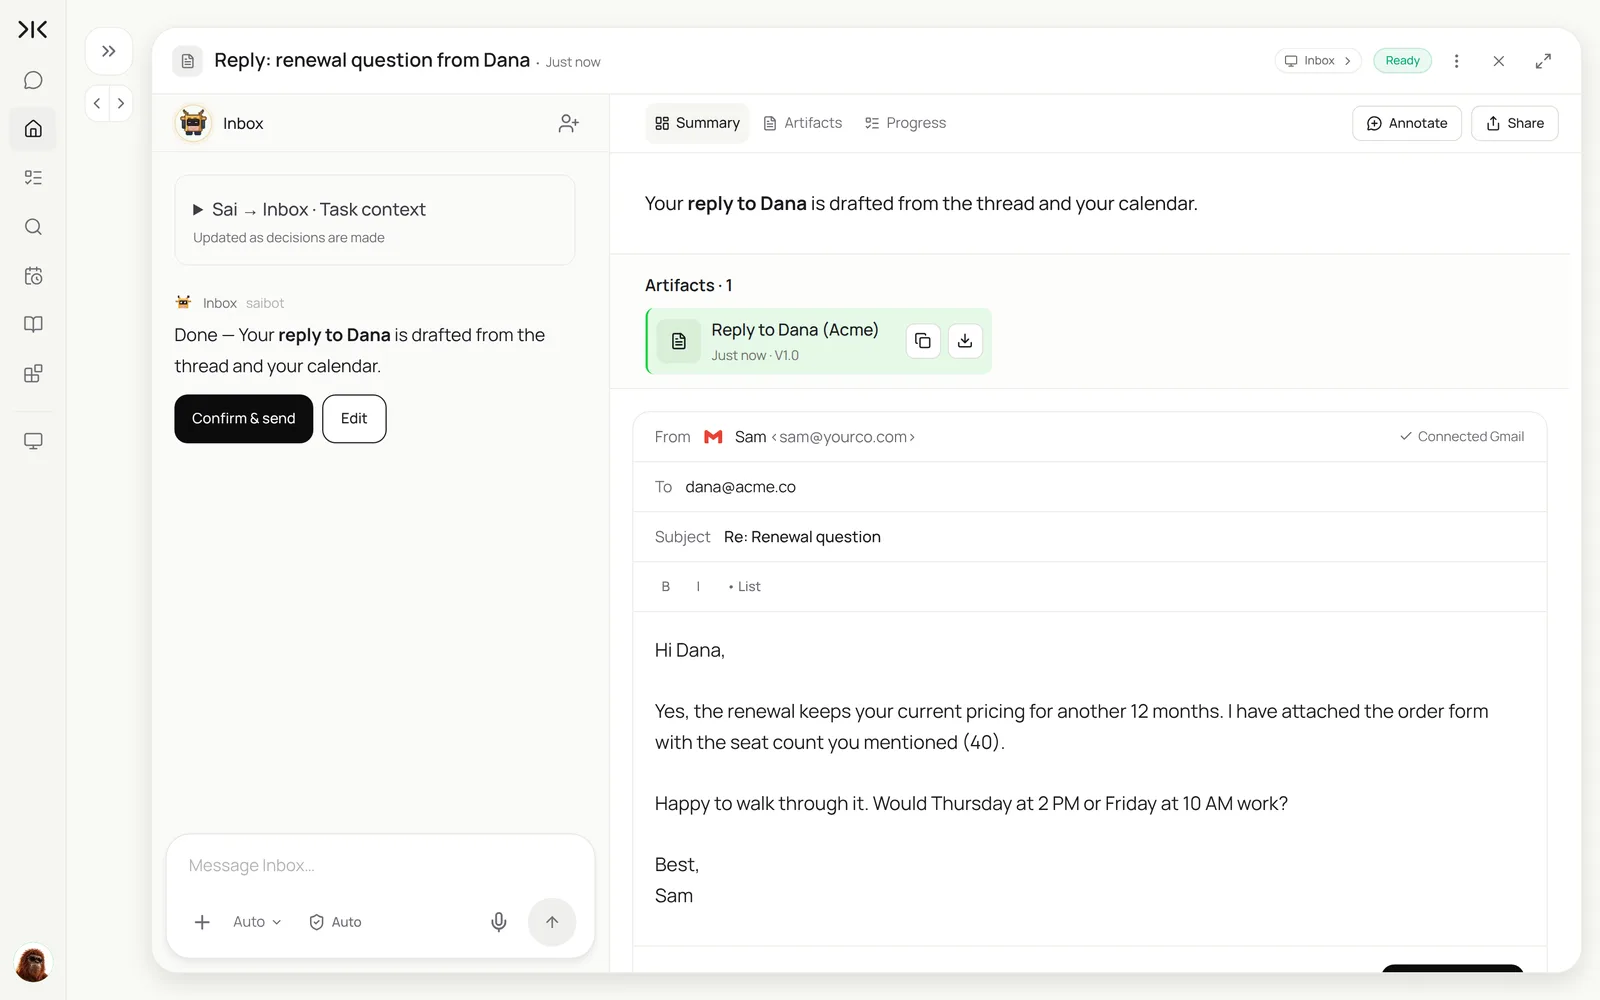
Task: Click the plus attachment icon in composer
Action: [x=202, y=922]
